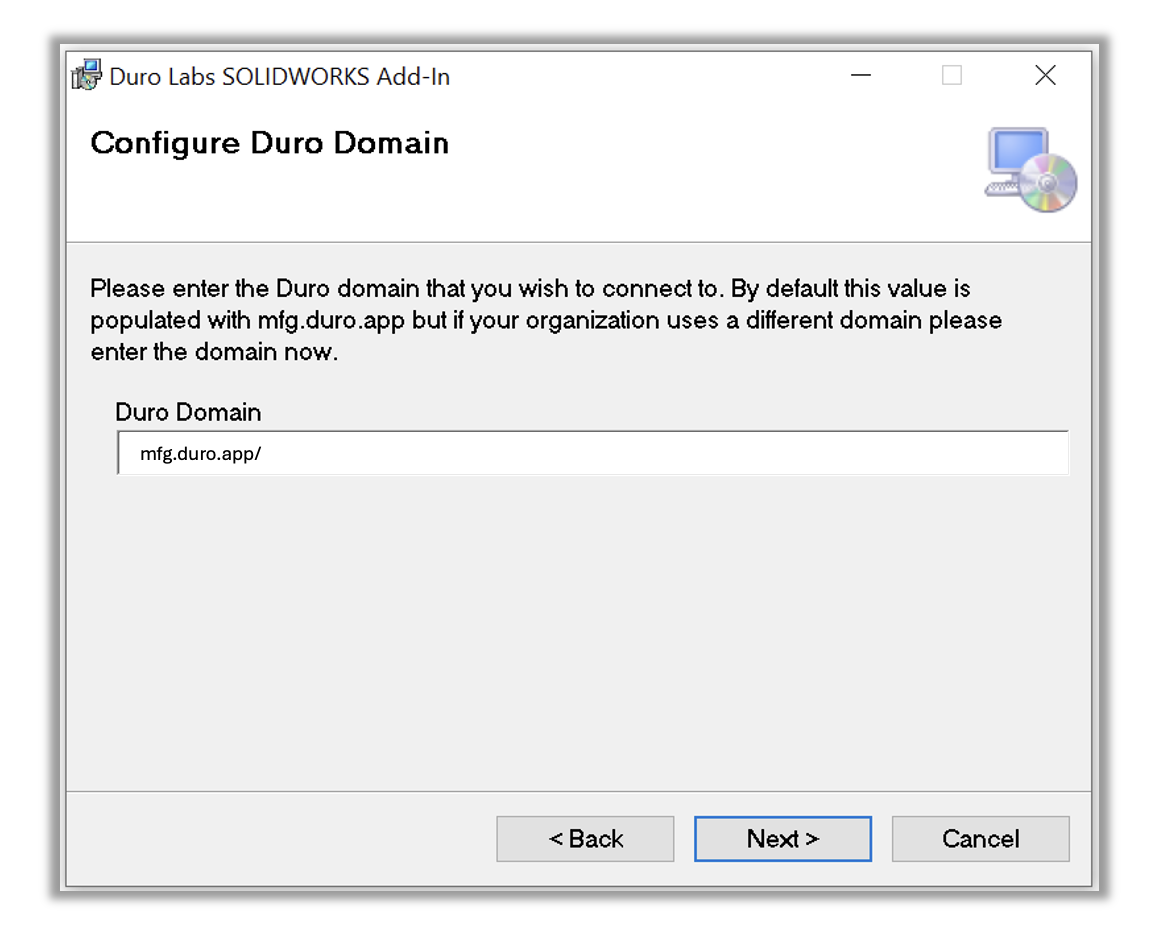Cancel the add-in installation
Image resolution: width=1156 pixels, height=932 pixels.
980,838
